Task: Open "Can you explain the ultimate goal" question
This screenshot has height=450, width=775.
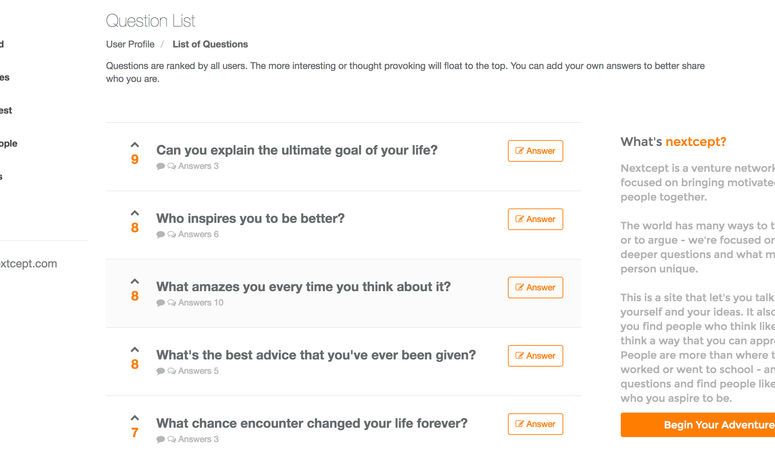Action: click(x=297, y=150)
